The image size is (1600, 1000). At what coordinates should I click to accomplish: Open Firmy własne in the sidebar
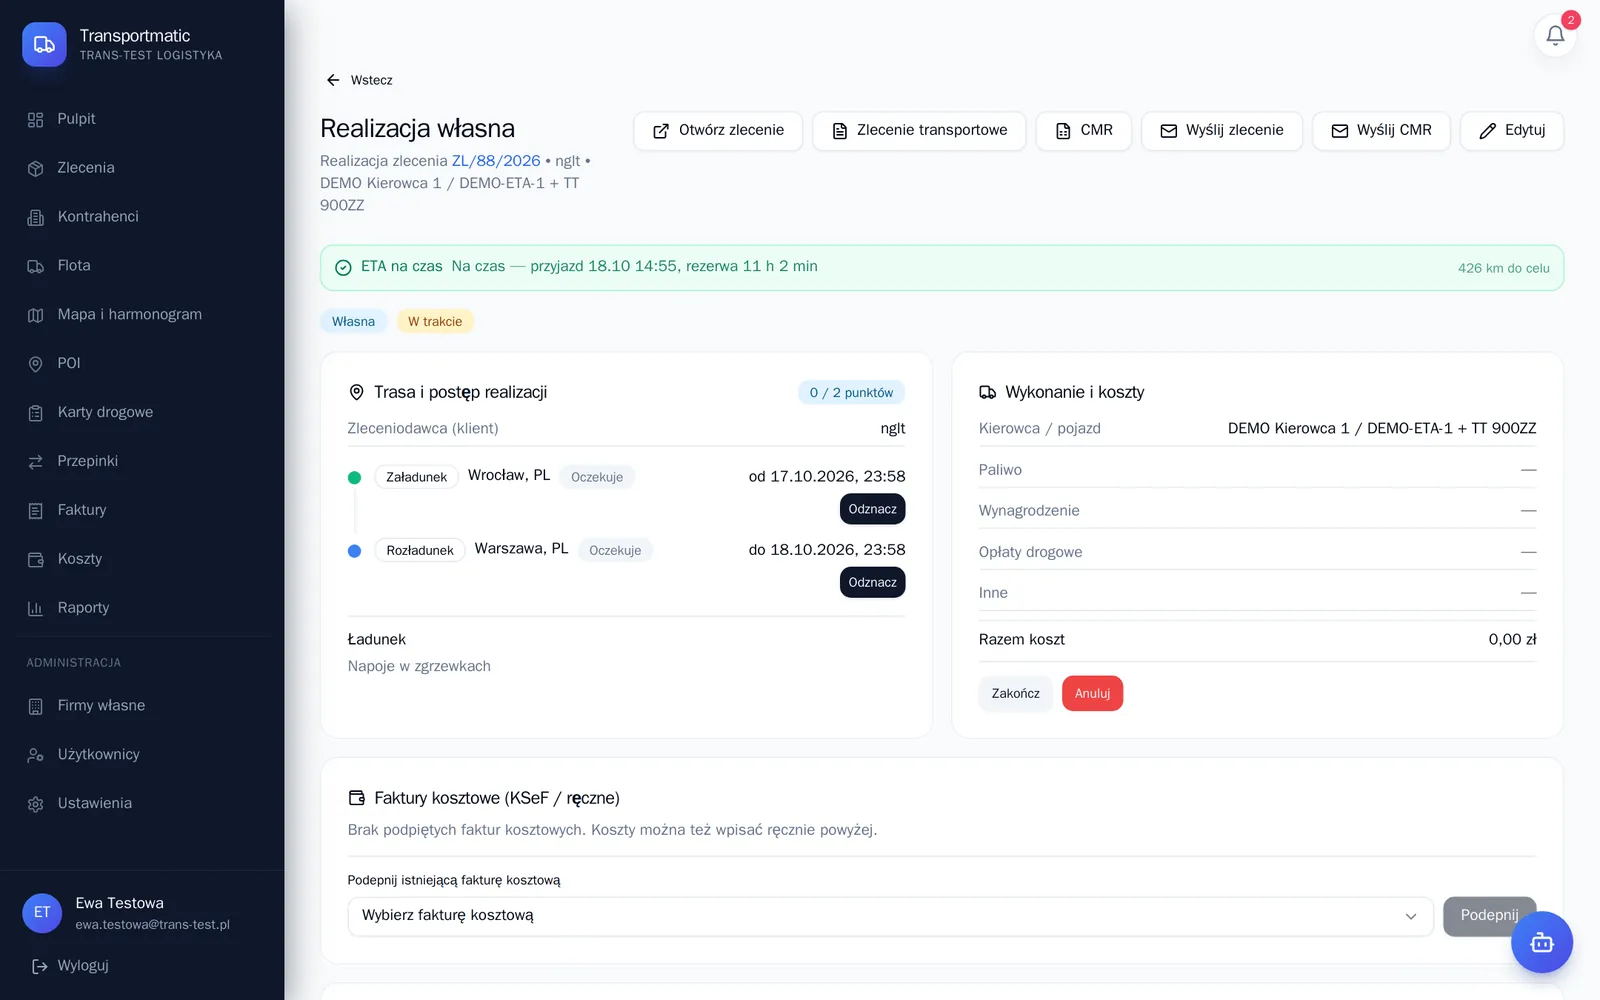pos(142,706)
